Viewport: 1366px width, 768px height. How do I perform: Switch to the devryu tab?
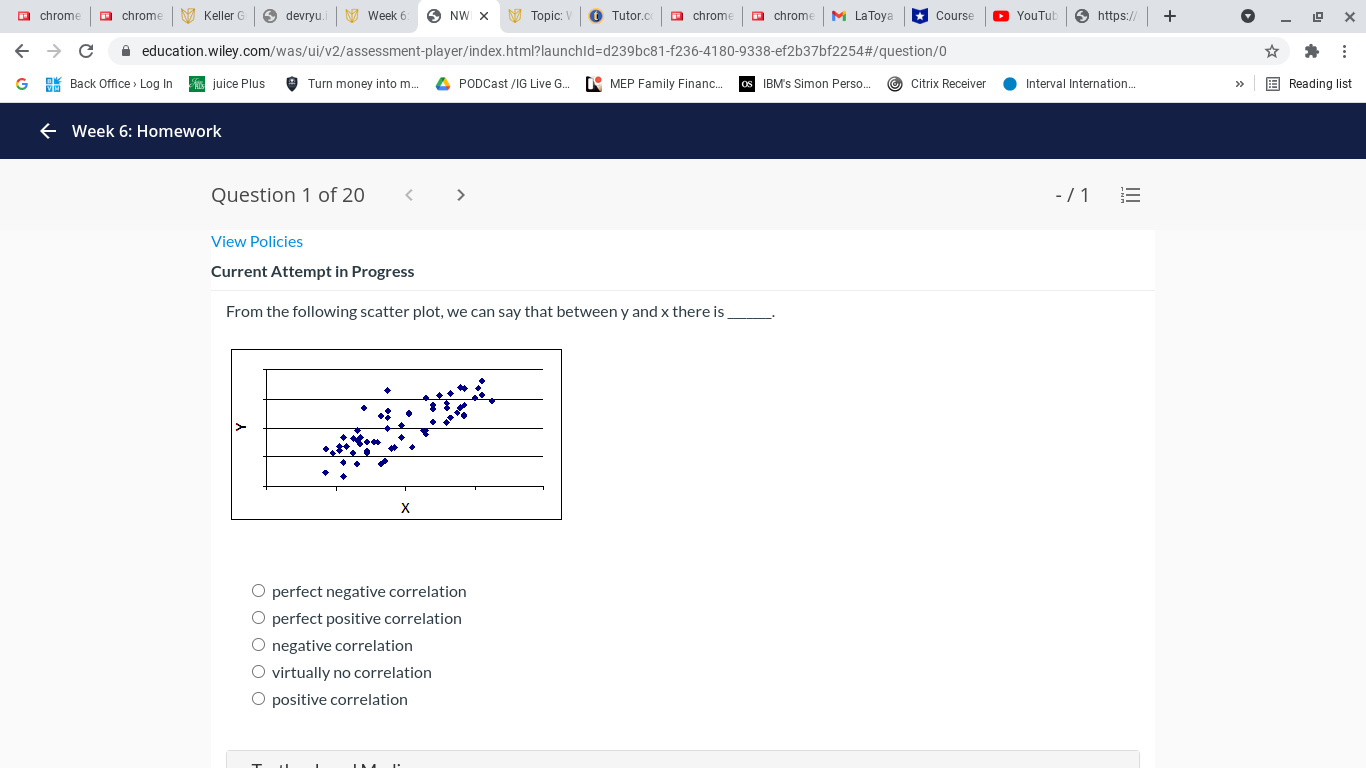click(x=294, y=16)
